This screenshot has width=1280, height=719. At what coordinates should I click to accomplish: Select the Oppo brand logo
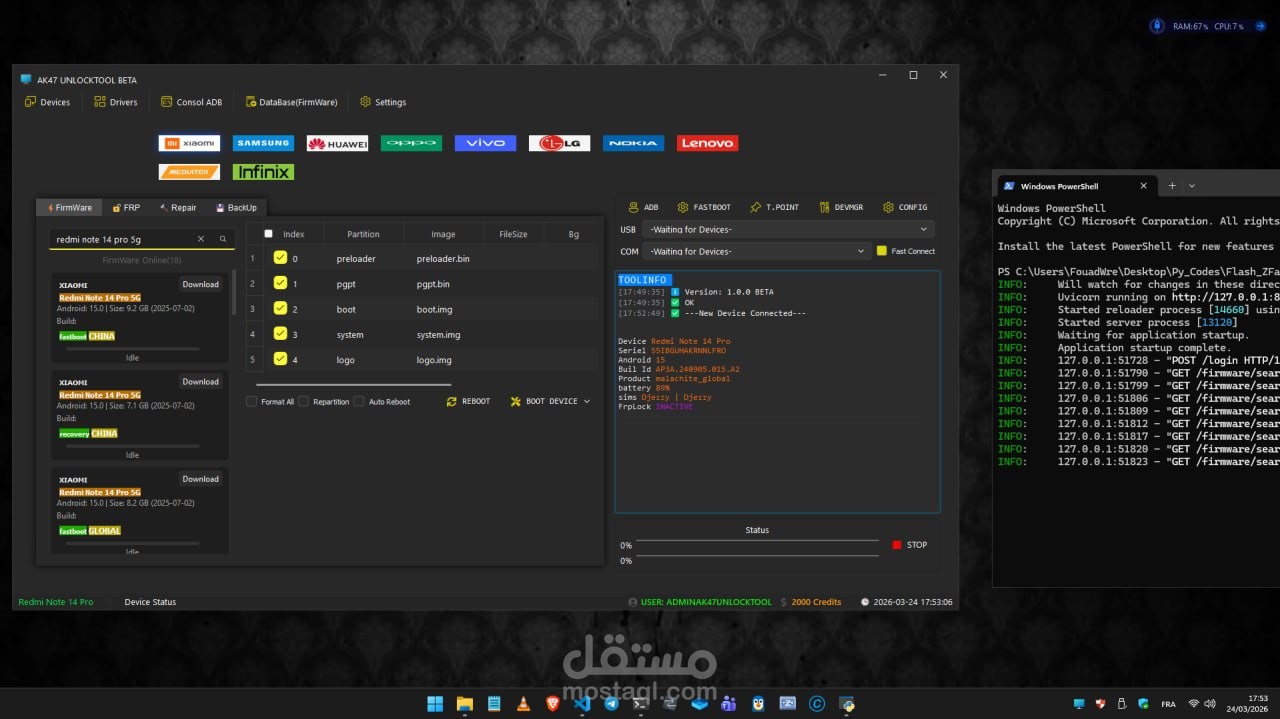coord(411,143)
